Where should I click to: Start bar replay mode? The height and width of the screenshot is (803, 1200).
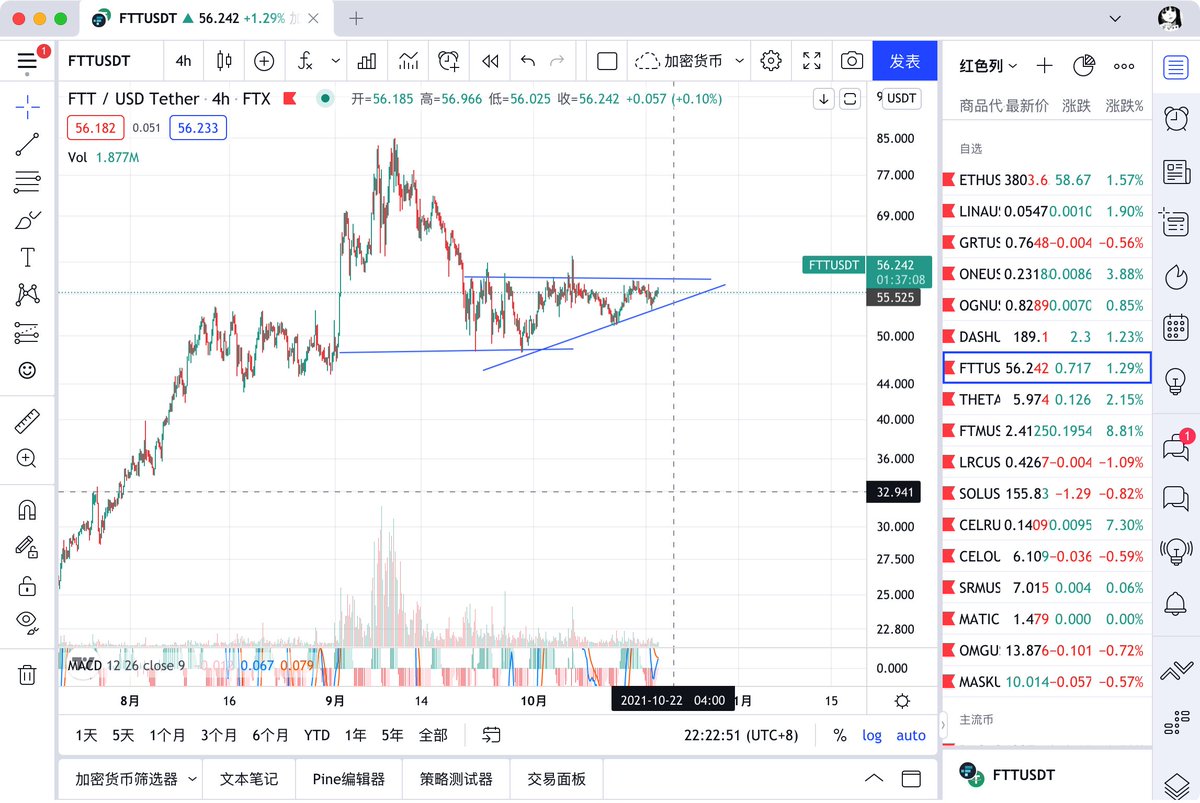[x=490, y=61]
